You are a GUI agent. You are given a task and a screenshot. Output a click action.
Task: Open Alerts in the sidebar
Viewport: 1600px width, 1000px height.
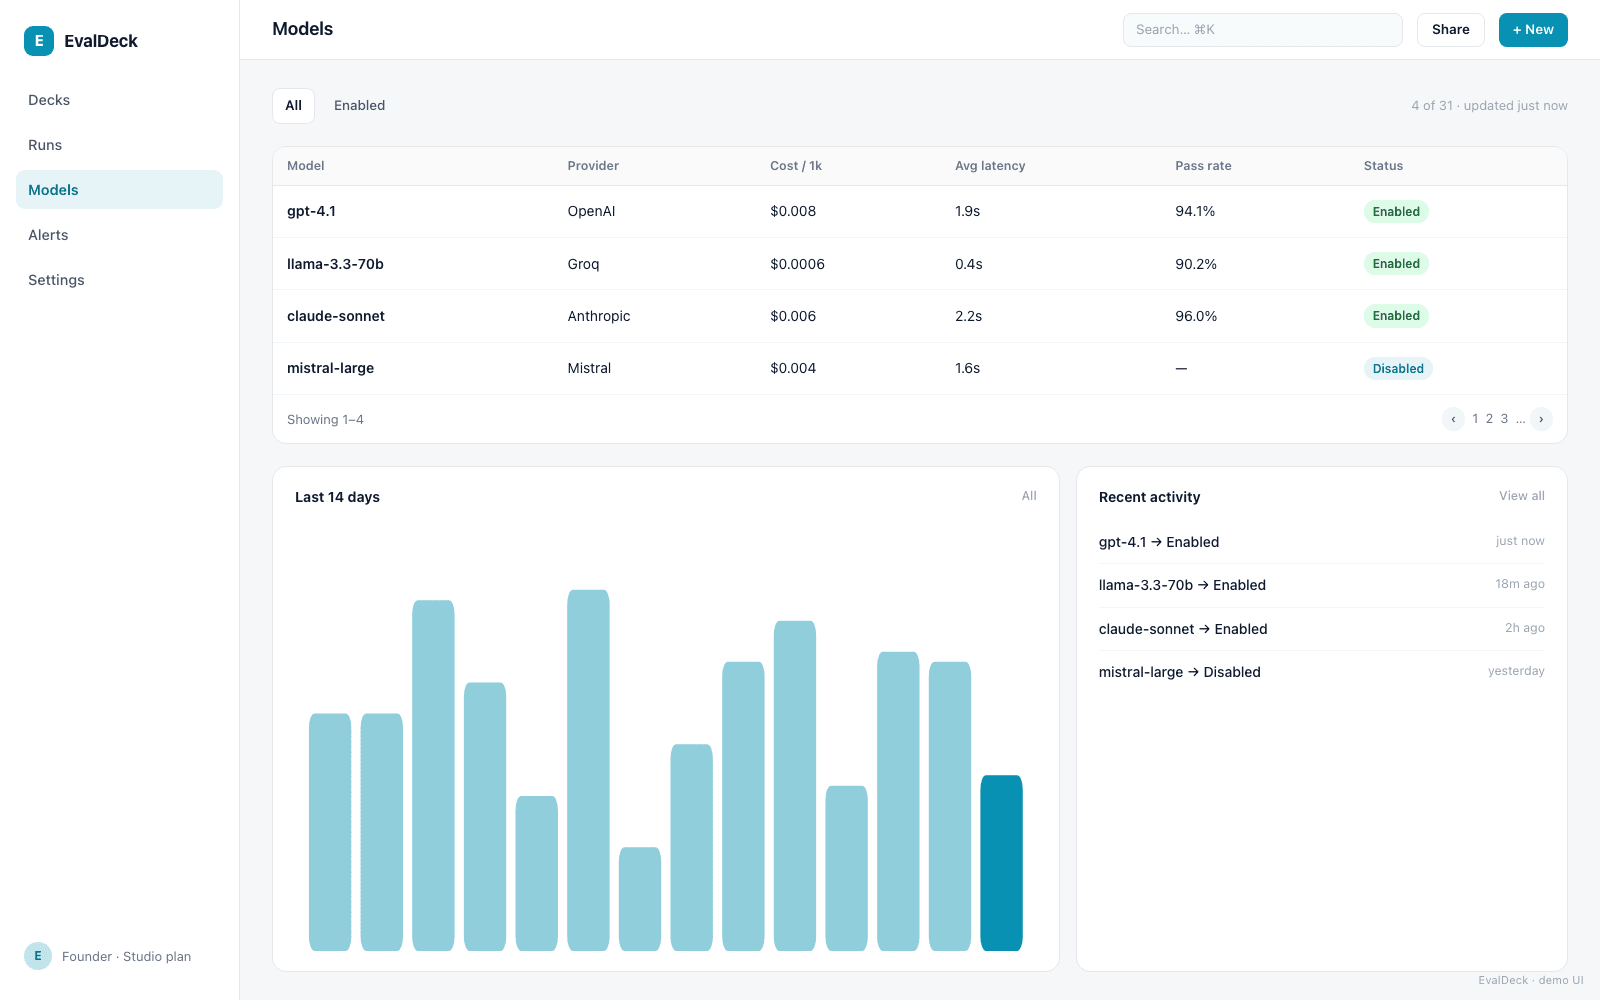coord(119,235)
